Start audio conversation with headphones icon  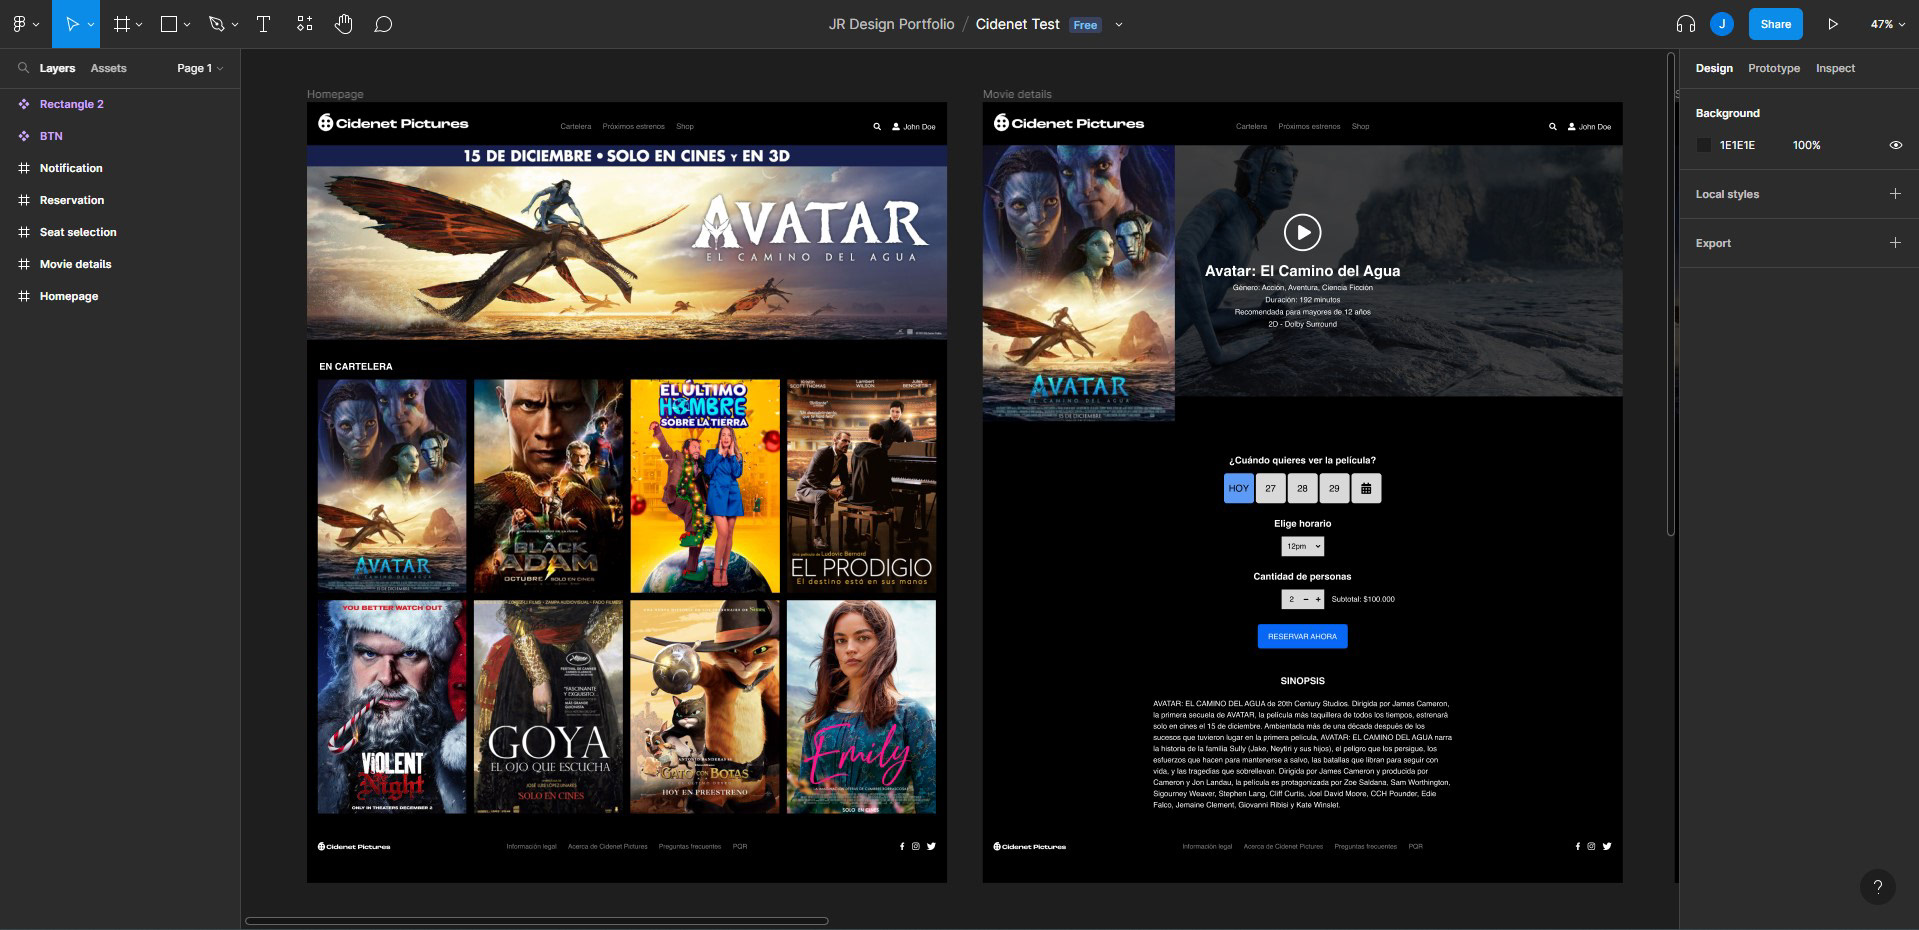click(1686, 24)
